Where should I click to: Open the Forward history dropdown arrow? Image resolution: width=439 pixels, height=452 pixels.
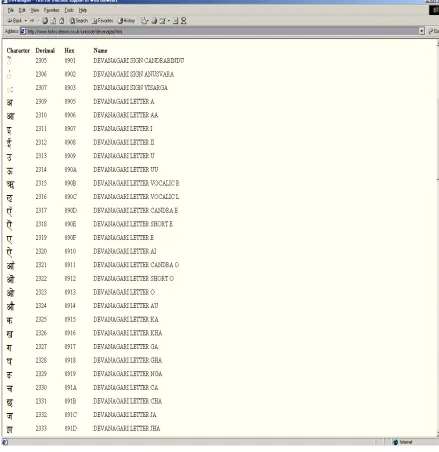point(38,21)
